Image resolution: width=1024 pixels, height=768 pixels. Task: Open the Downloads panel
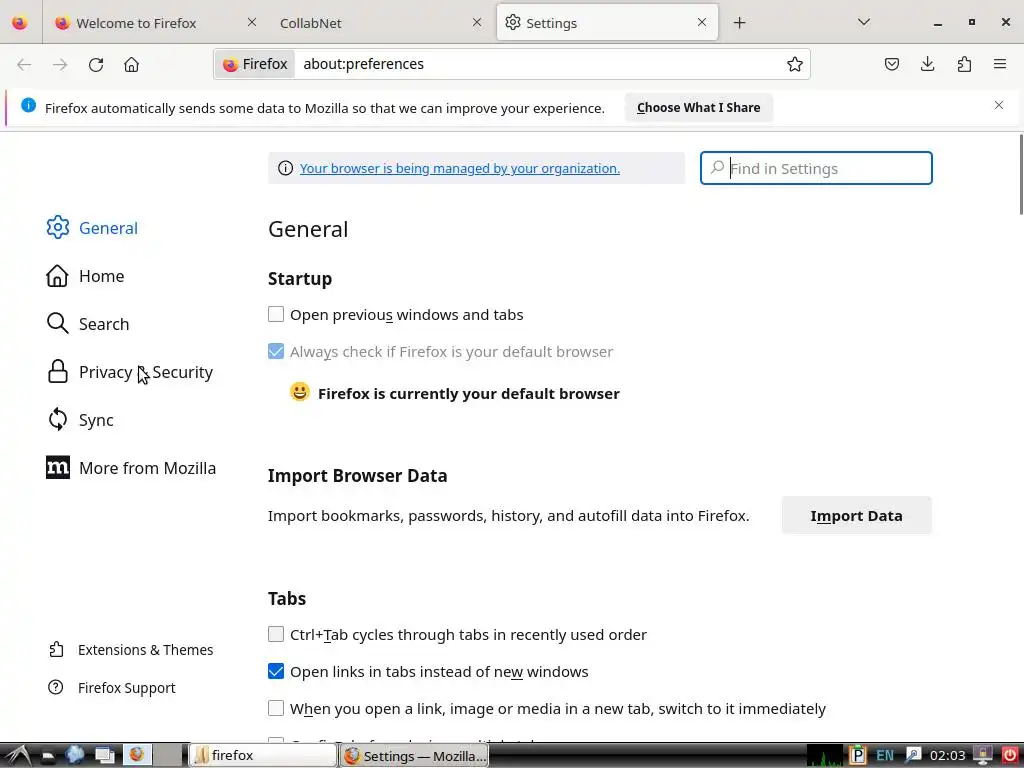click(927, 64)
